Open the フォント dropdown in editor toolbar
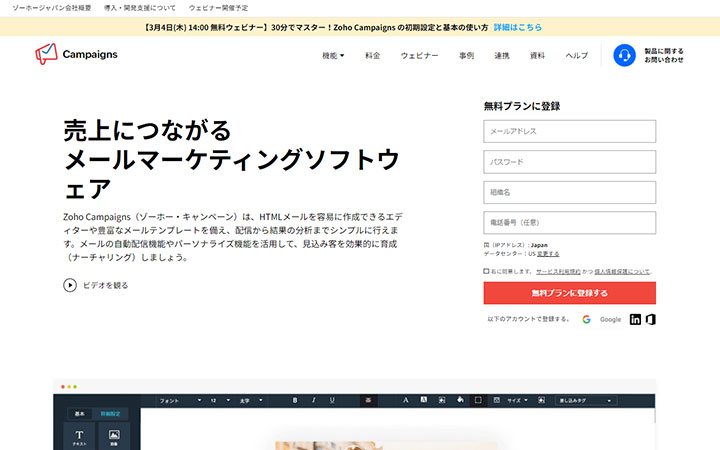 (177, 400)
